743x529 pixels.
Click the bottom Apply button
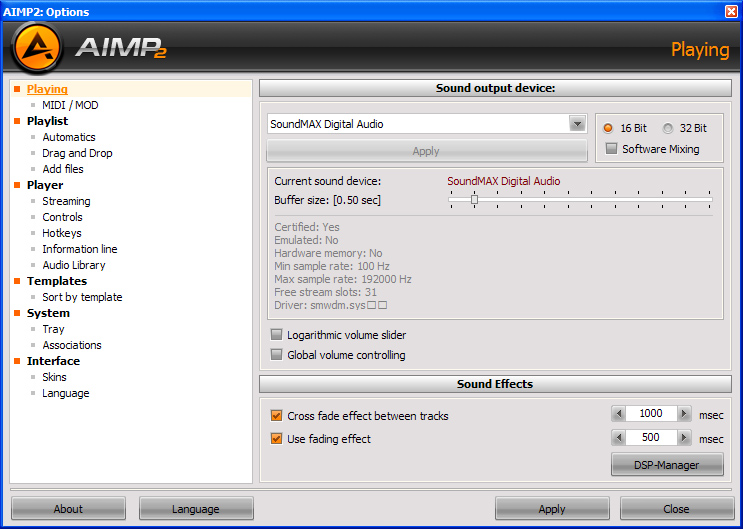pyautogui.click(x=552, y=509)
